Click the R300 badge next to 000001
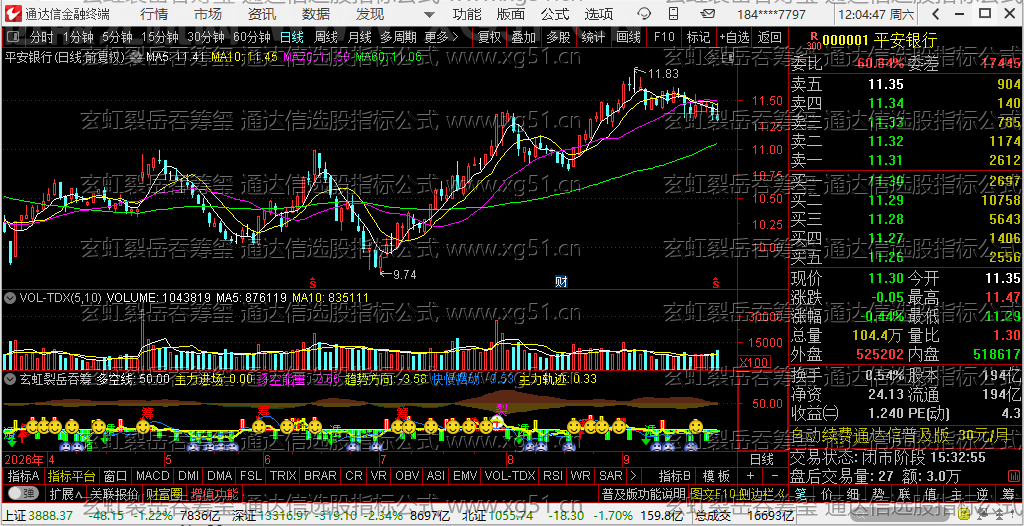The height and width of the screenshot is (526, 1024). 814,41
